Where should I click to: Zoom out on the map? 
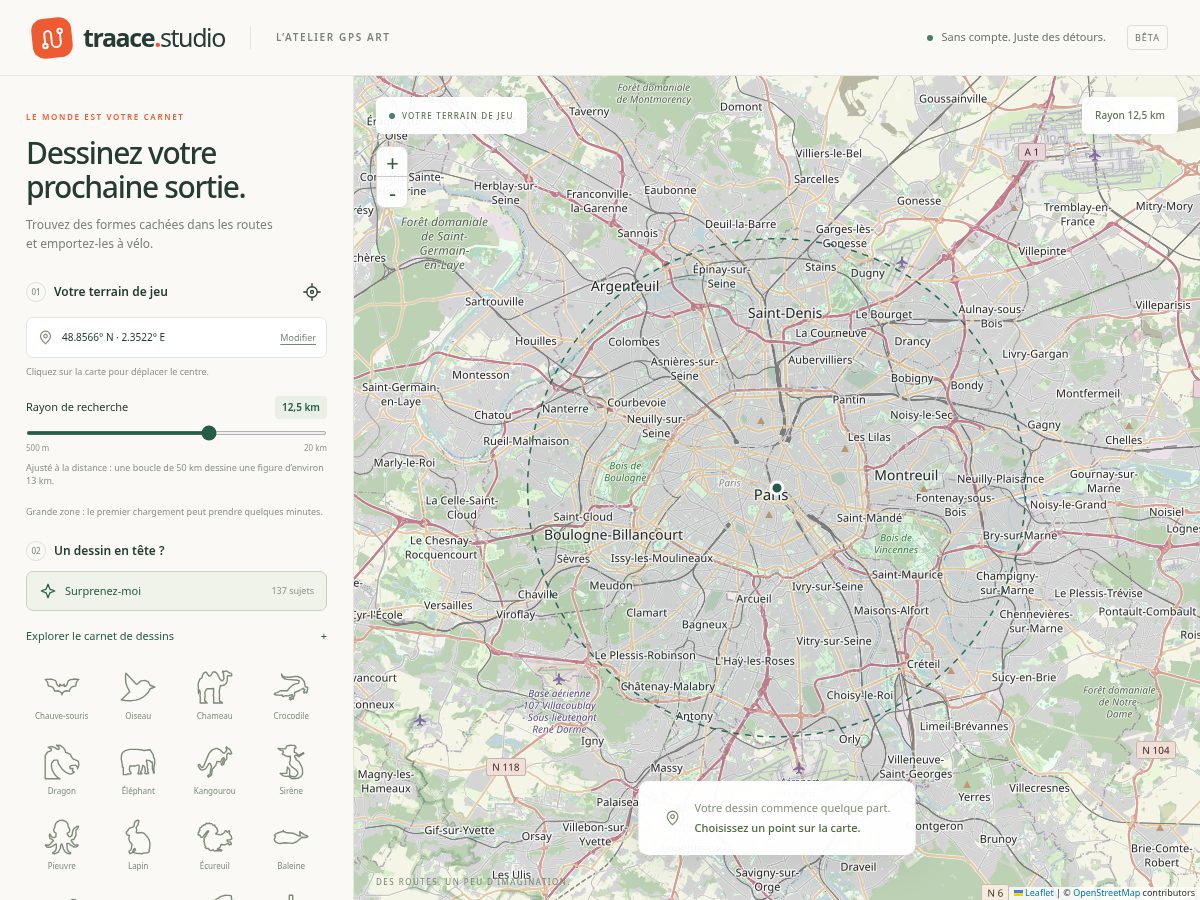pos(392,193)
